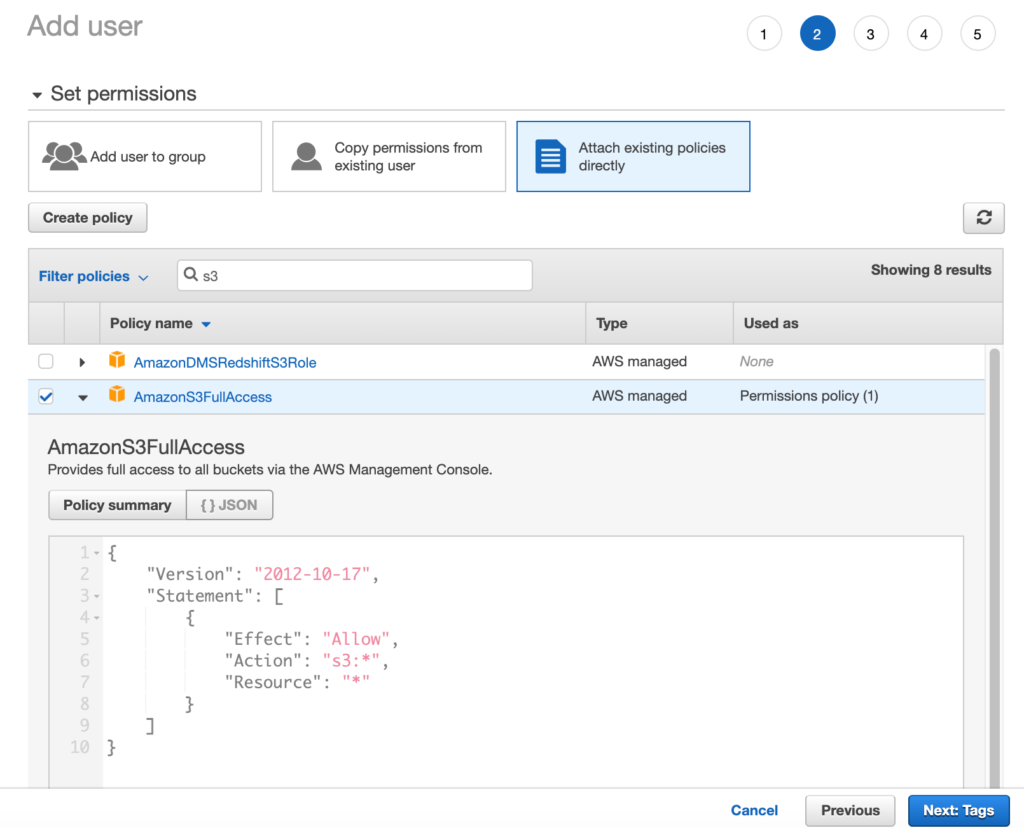Expand the AmazonDMSRedshiftS3Role row details
The width and height of the screenshot is (1024, 828).
pos(82,362)
